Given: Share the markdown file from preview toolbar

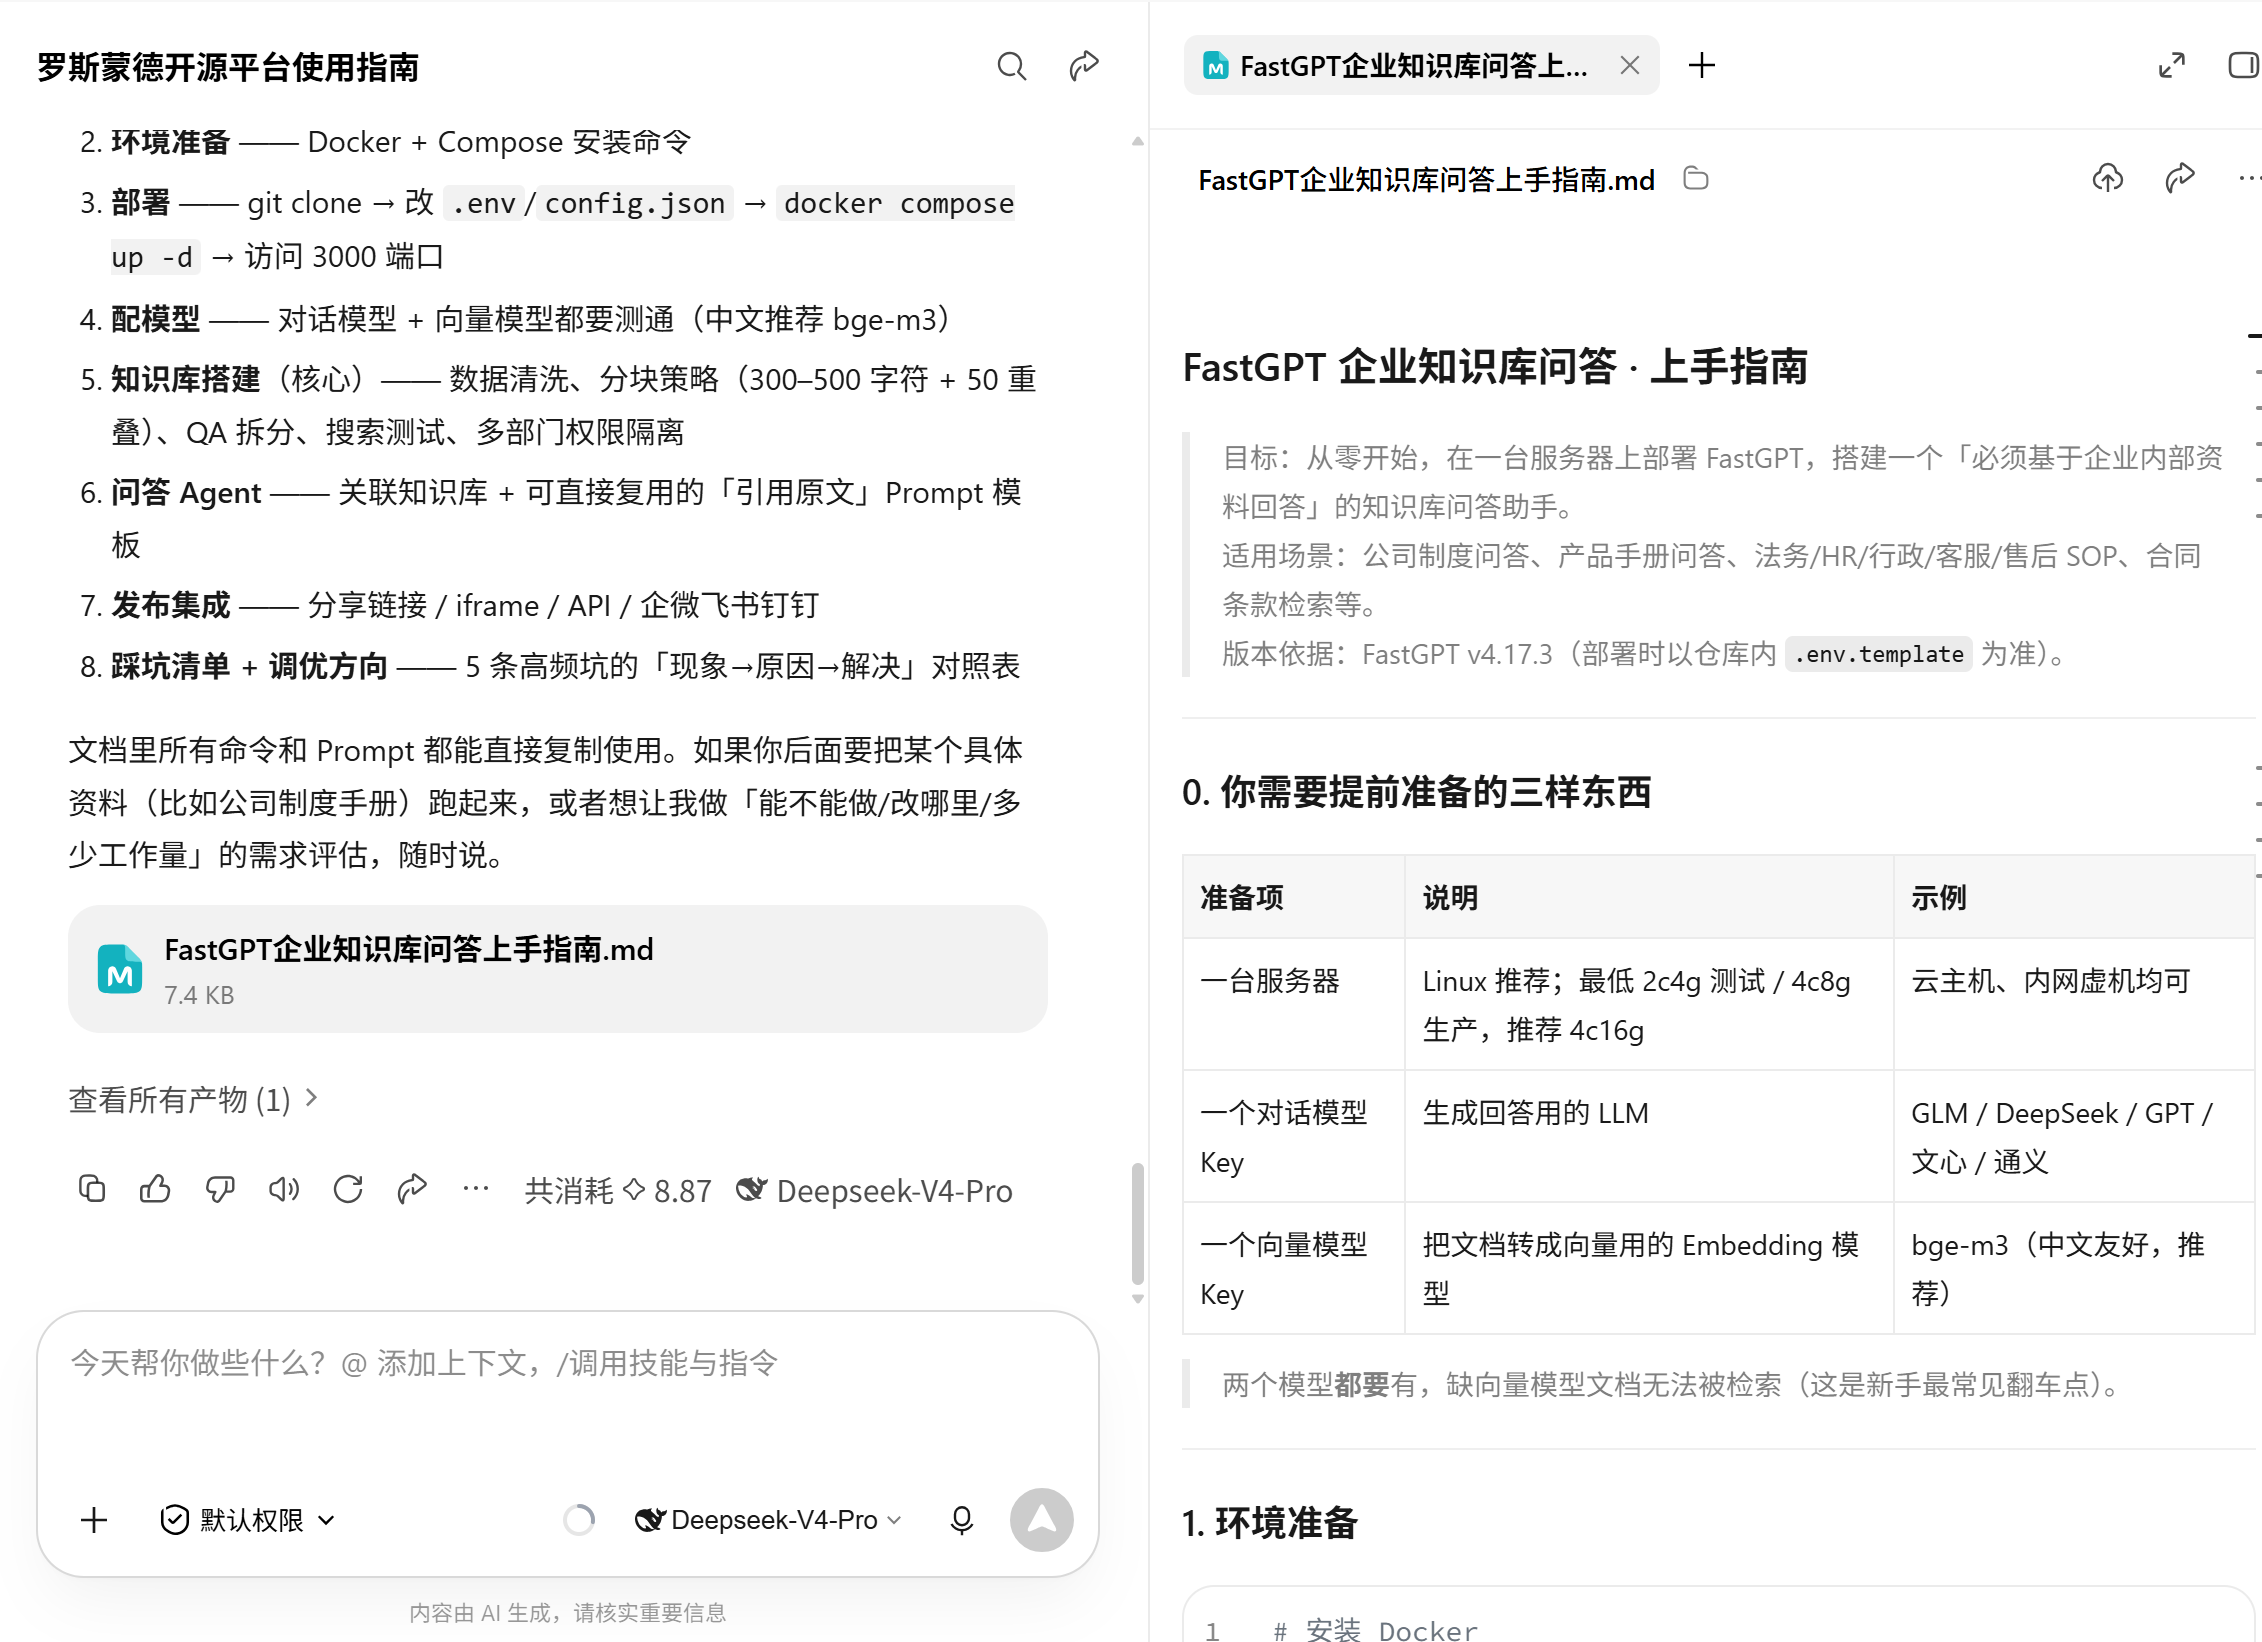Looking at the screenshot, I should pos(2180,179).
